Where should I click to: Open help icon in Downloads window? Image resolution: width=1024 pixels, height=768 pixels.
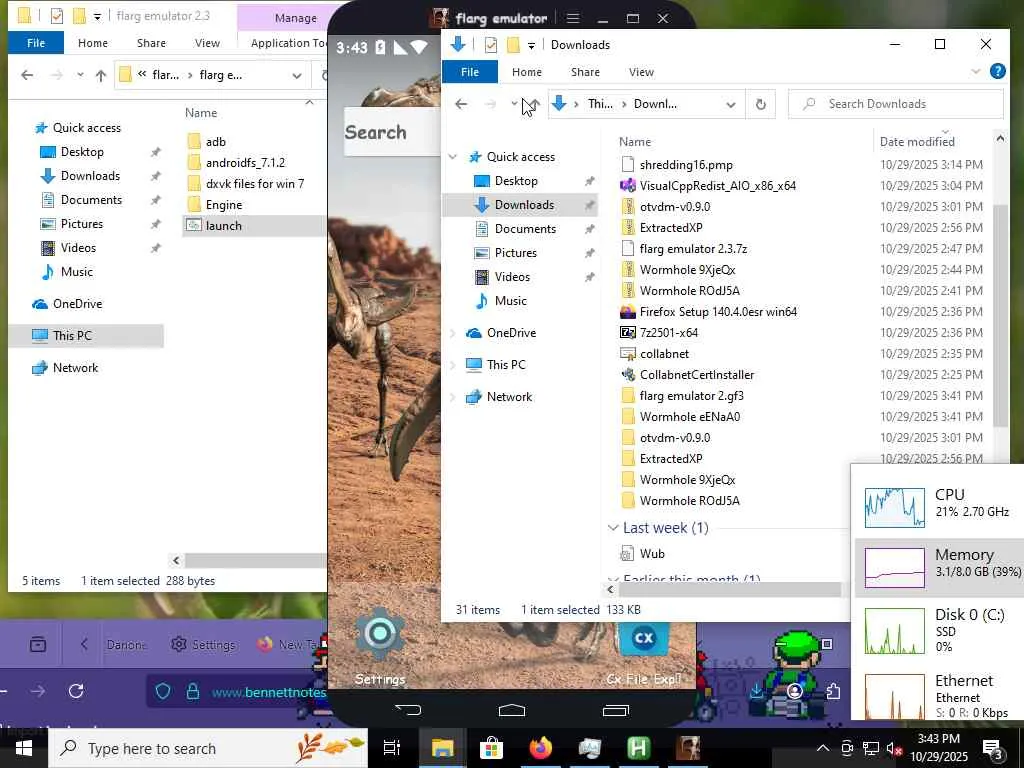[x=997, y=71]
